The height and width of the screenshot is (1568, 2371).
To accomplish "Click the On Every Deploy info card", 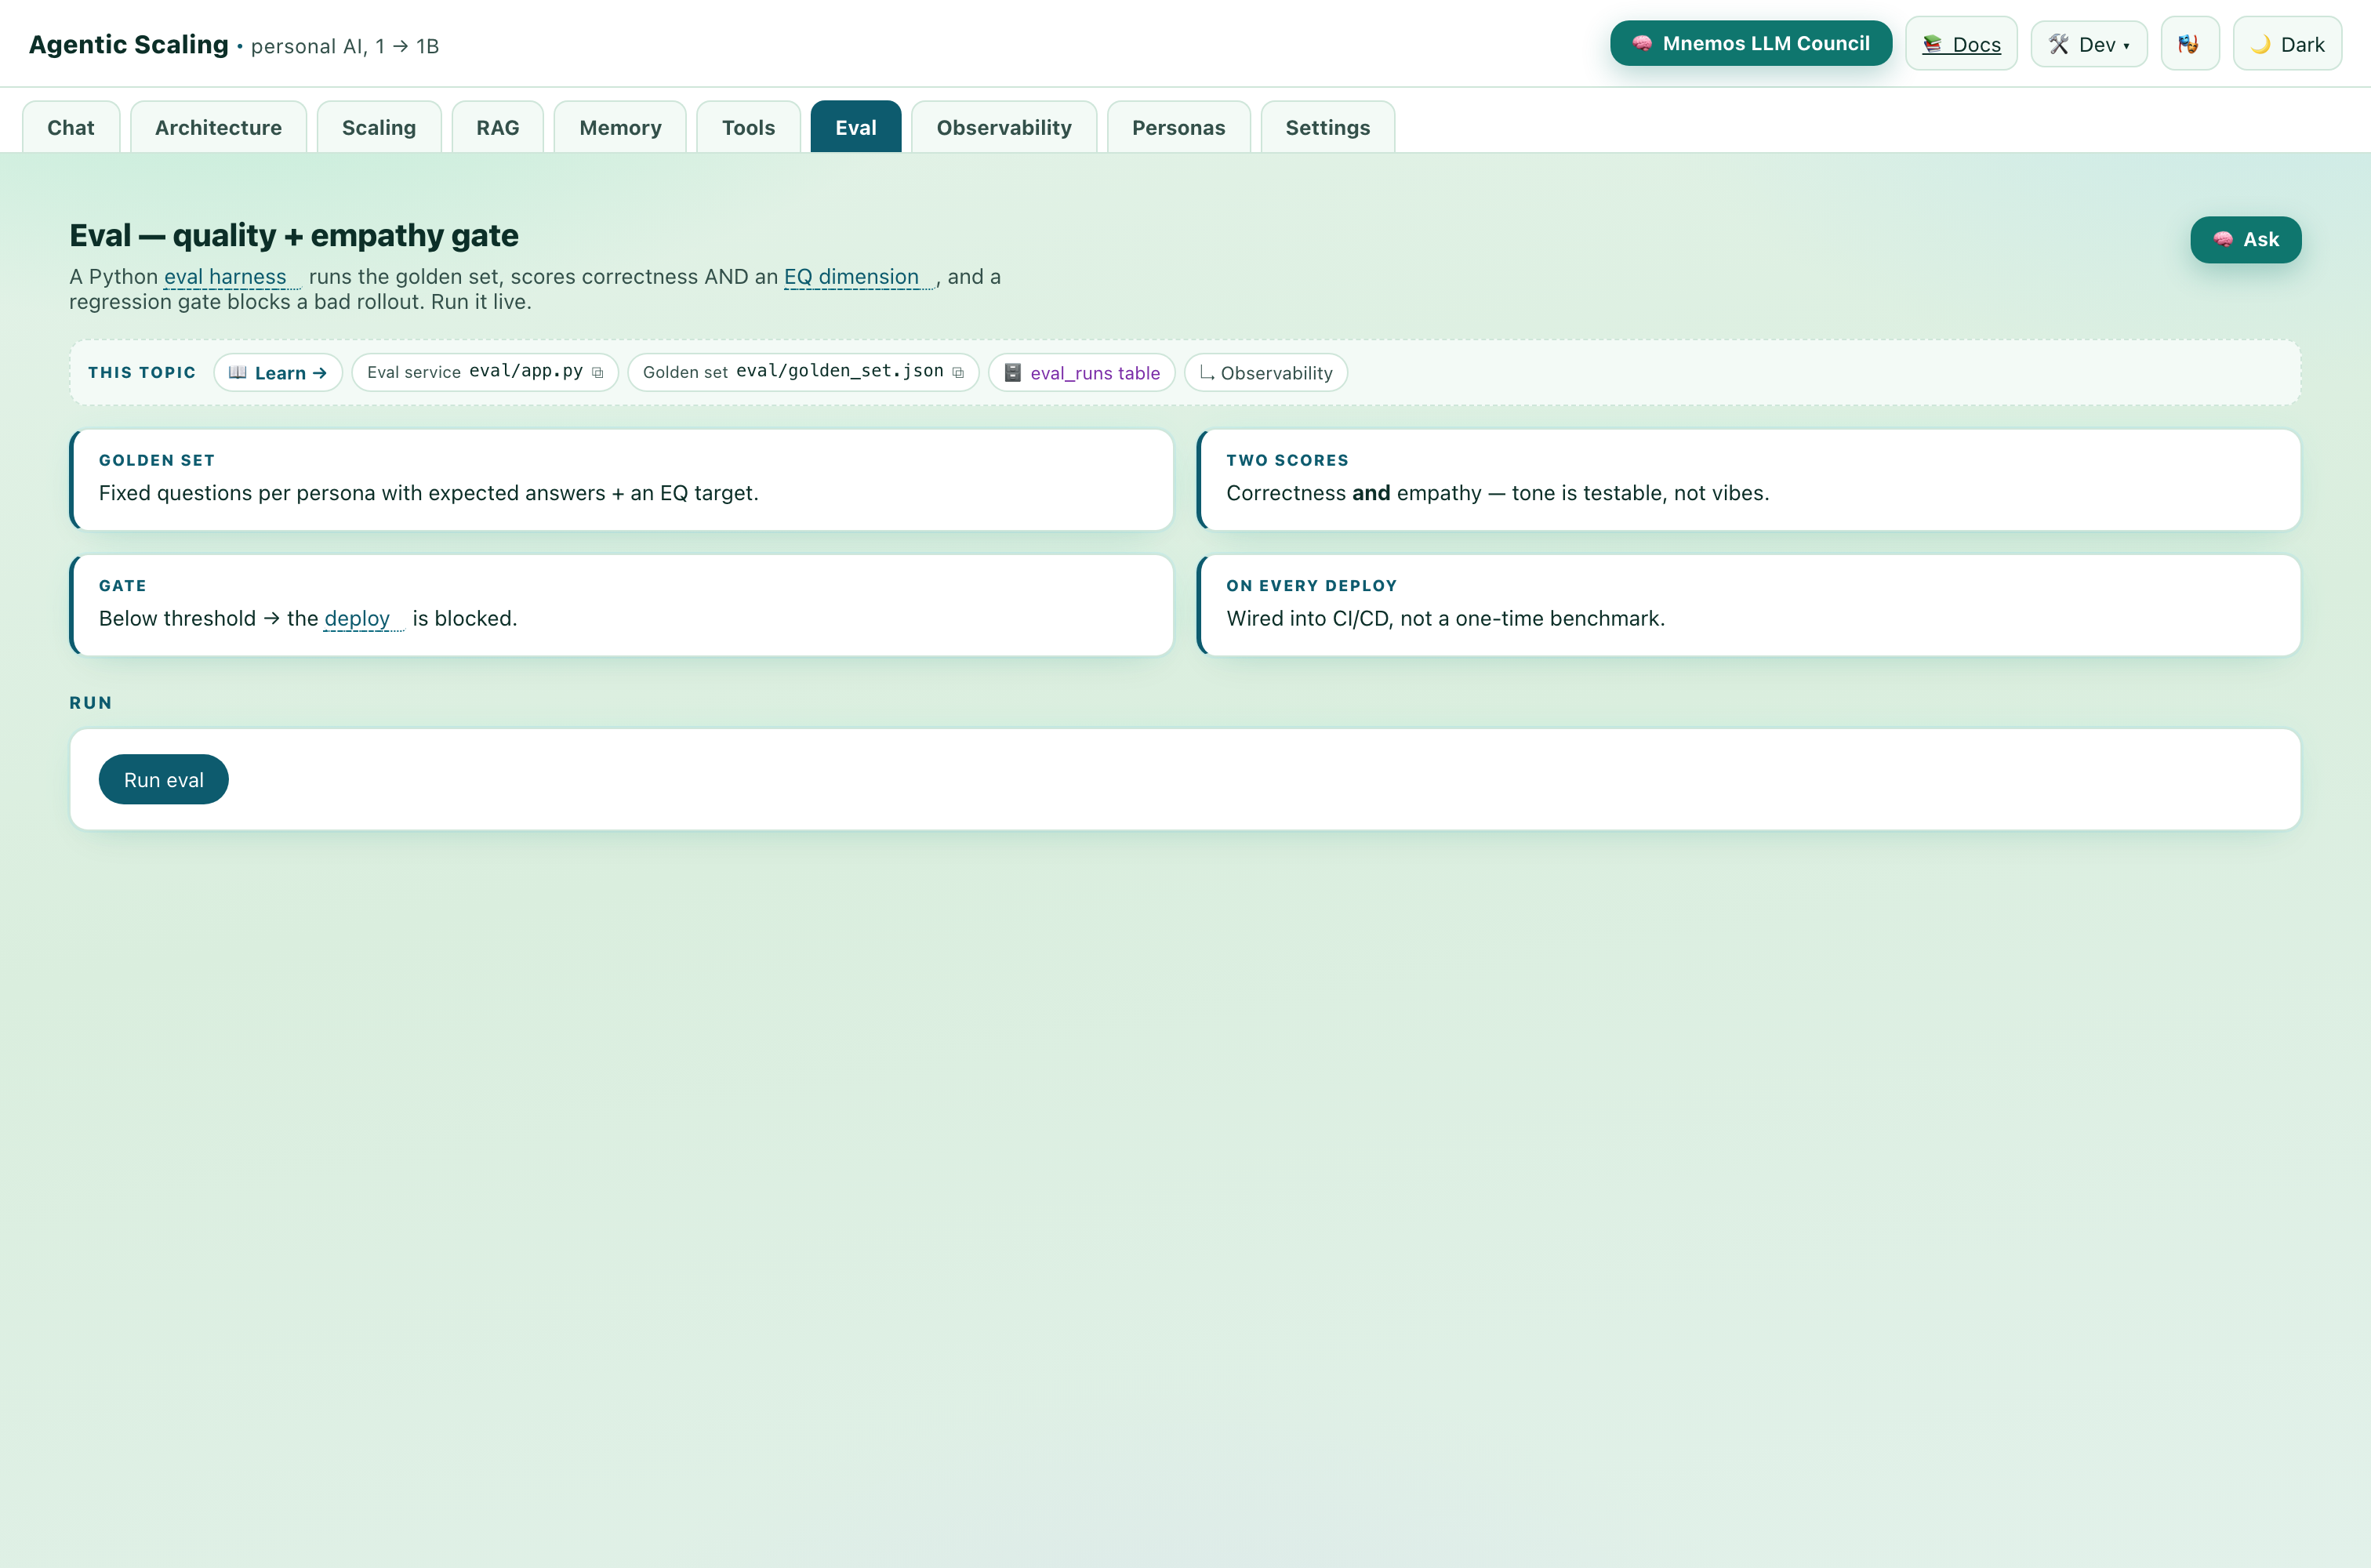I will [x=1749, y=606].
